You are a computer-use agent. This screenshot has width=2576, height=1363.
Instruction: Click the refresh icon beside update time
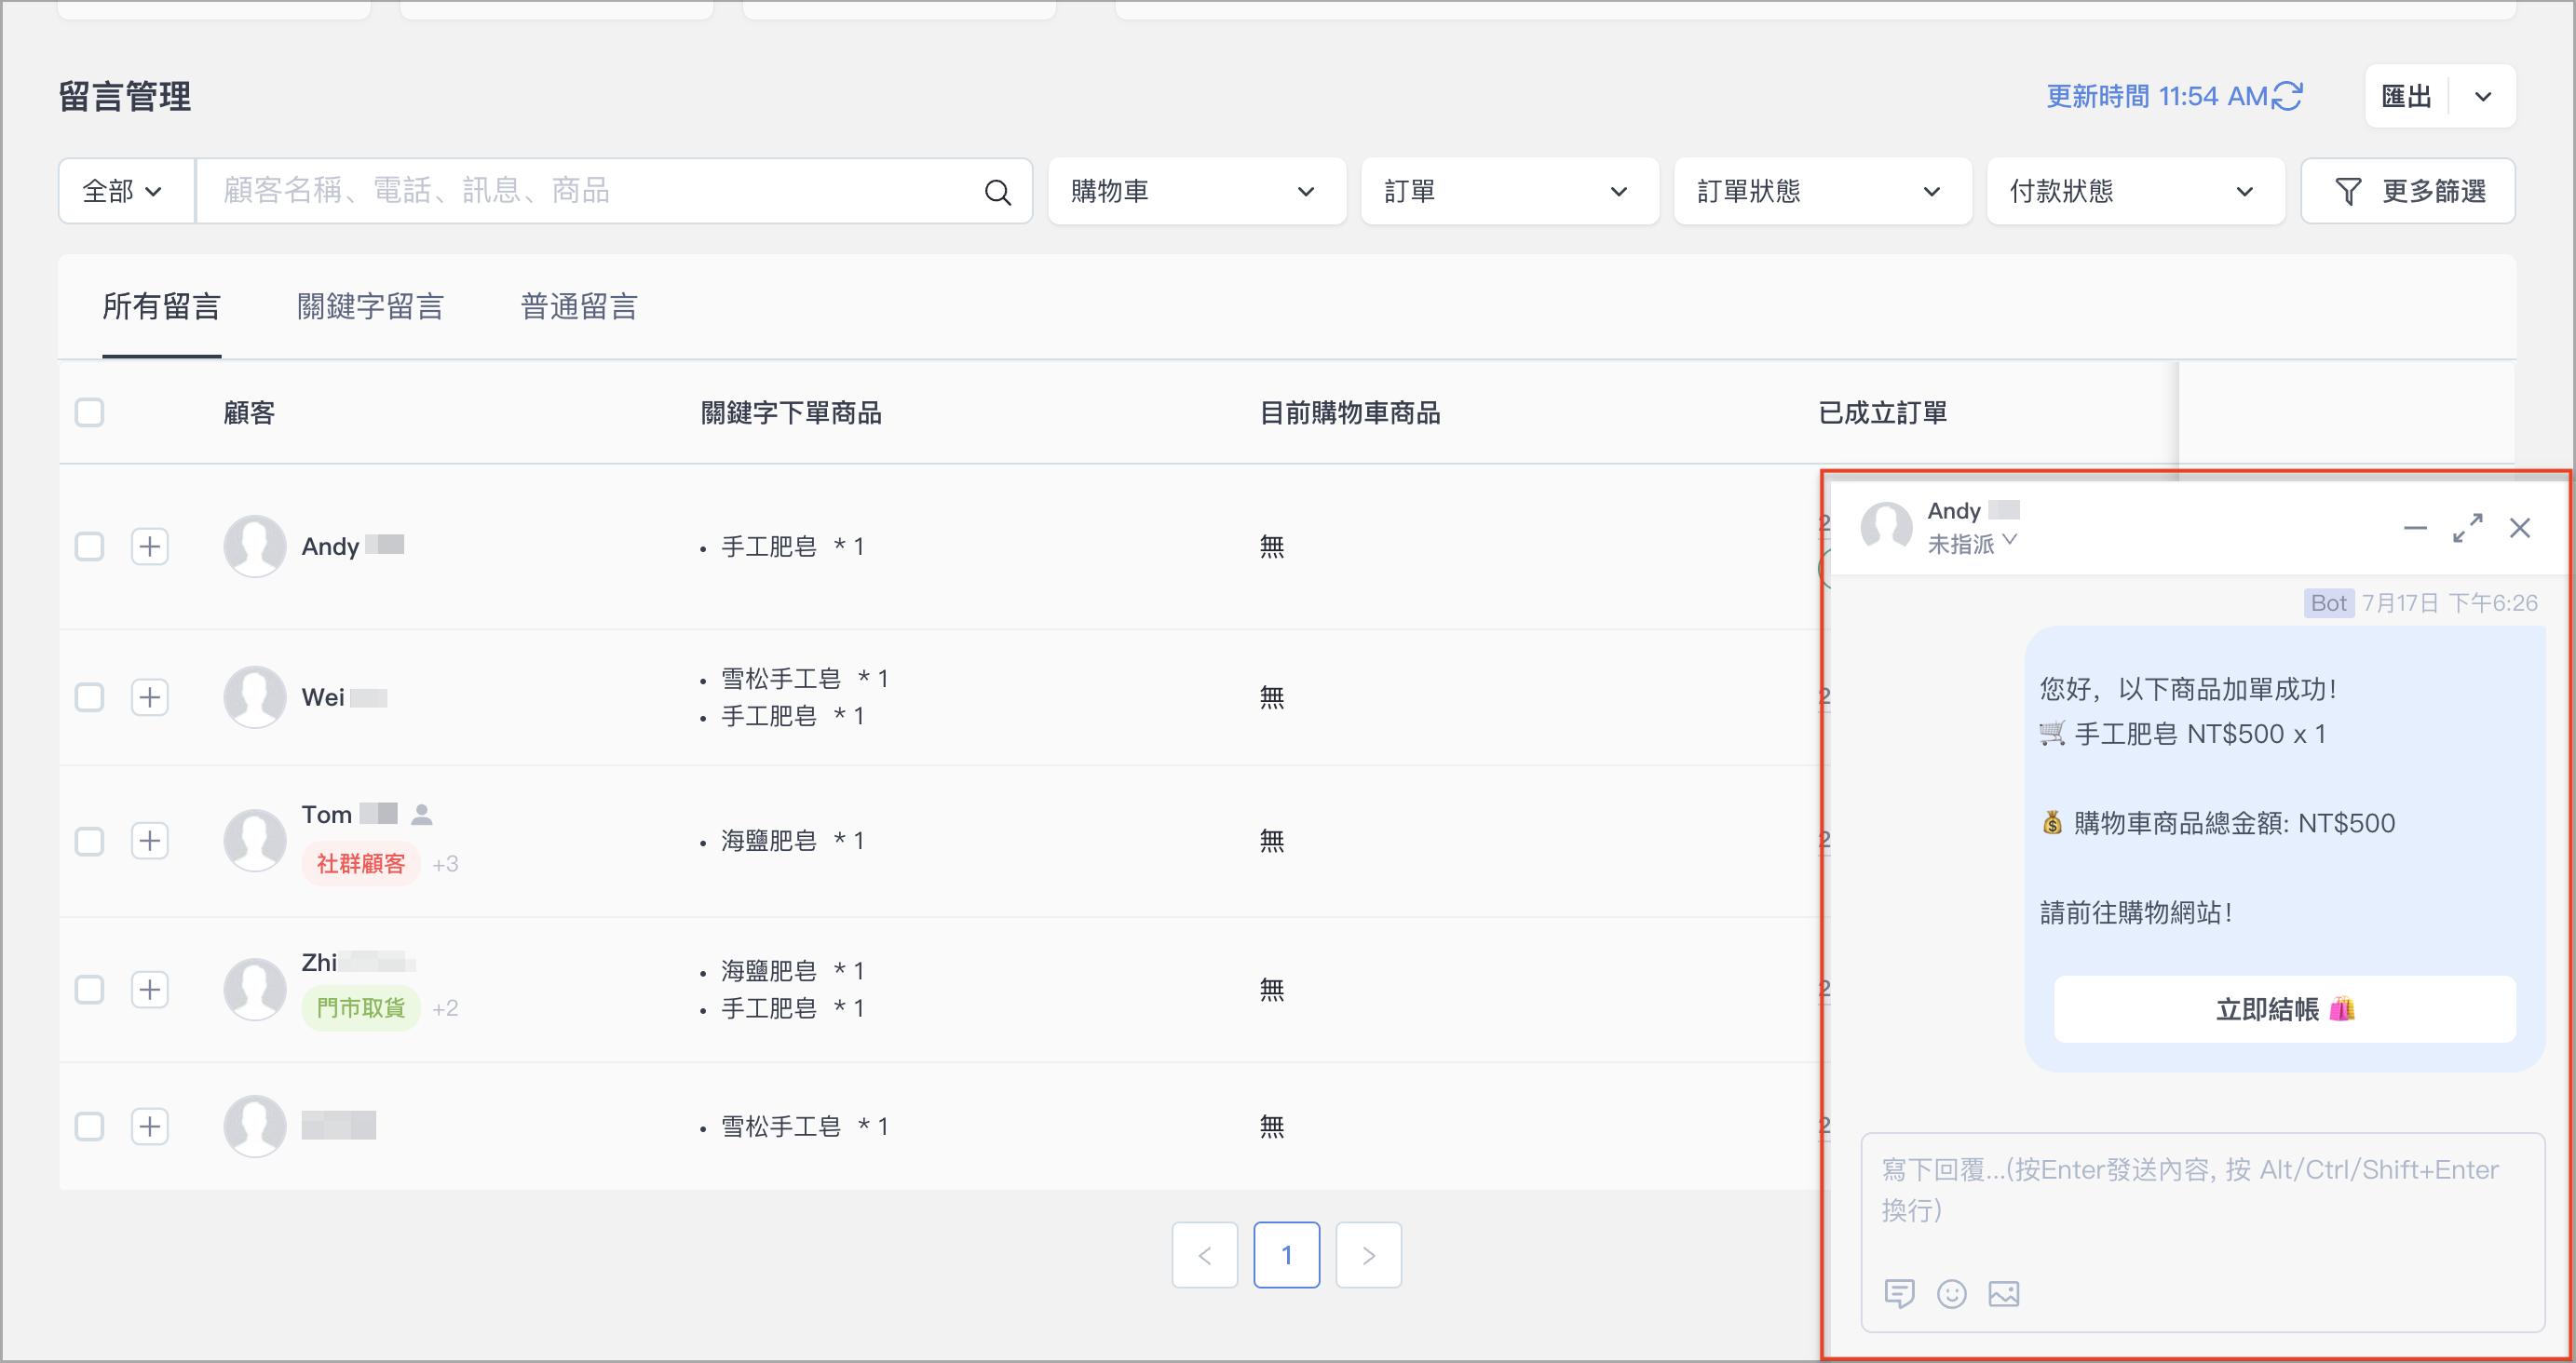coord(2288,96)
